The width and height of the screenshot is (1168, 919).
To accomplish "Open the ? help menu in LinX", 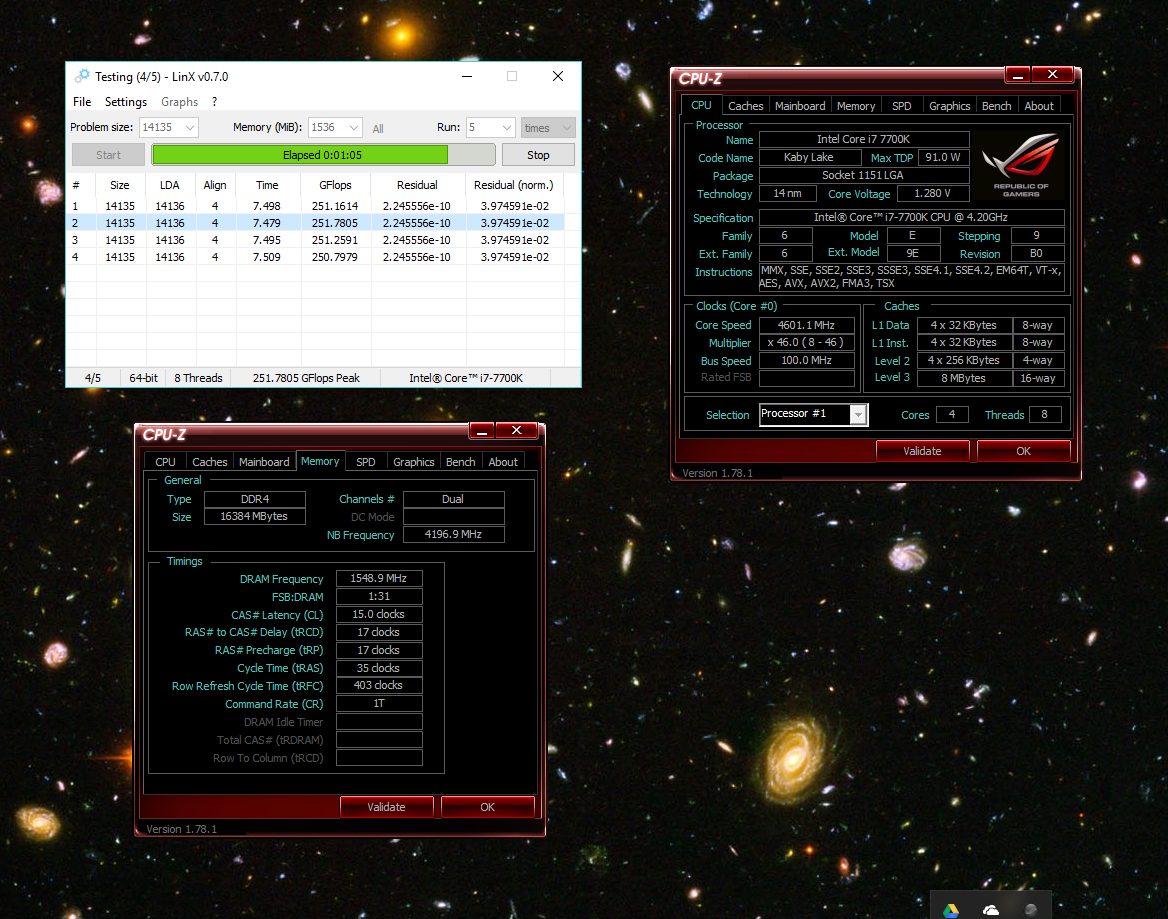I will pos(215,102).
